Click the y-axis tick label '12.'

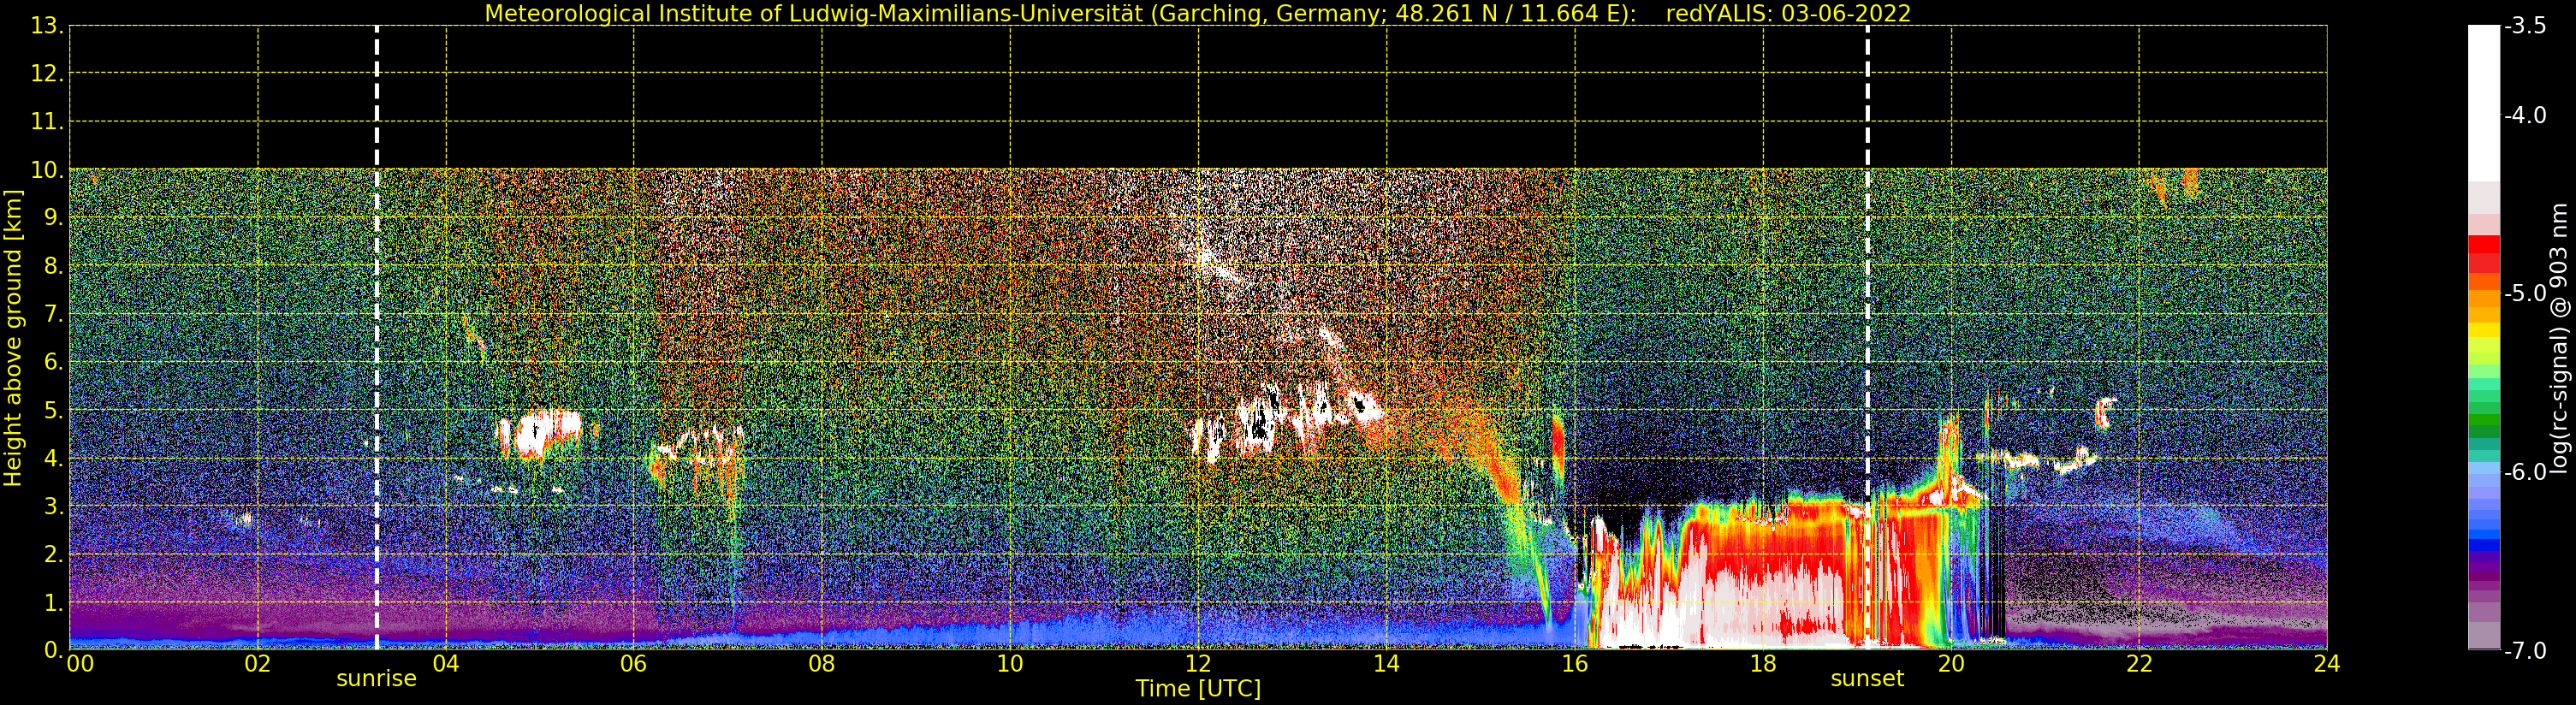point(47,74)
